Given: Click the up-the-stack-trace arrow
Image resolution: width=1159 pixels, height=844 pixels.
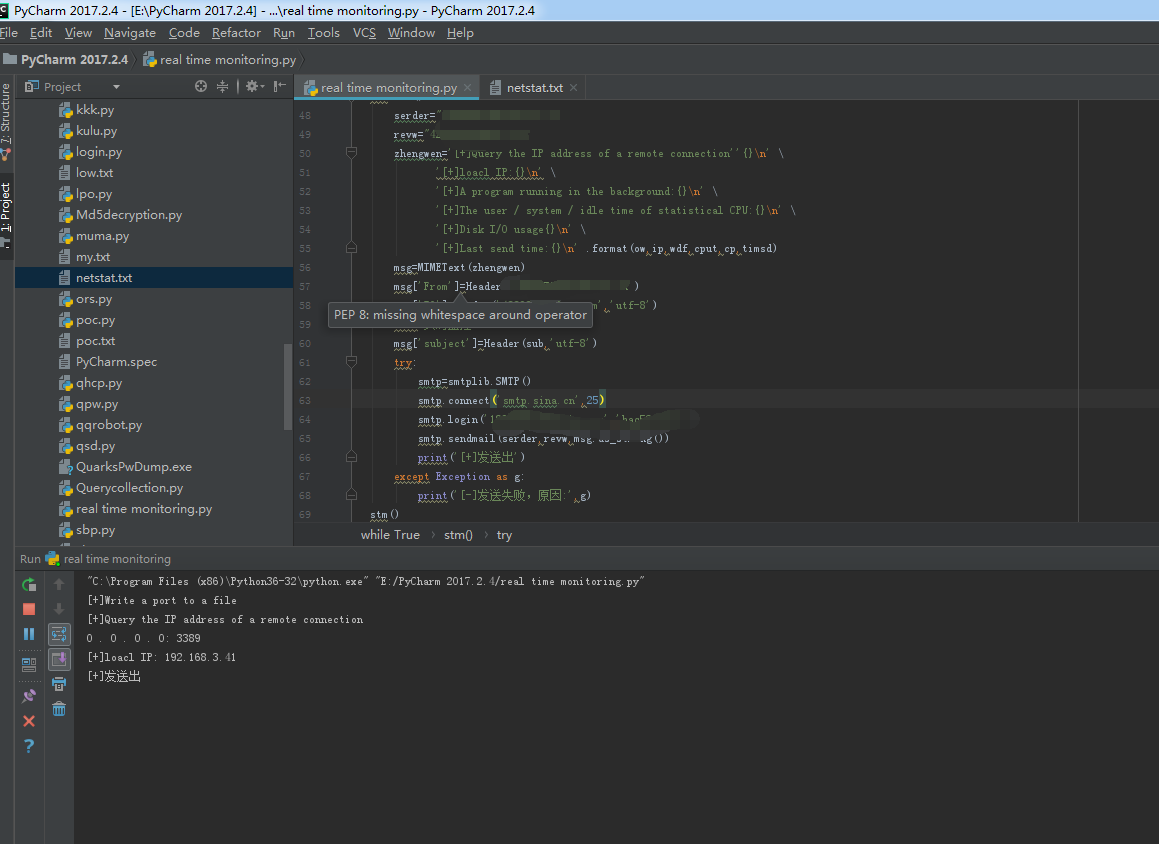Looking at the screenshot, I should click(x=59, y=584).
